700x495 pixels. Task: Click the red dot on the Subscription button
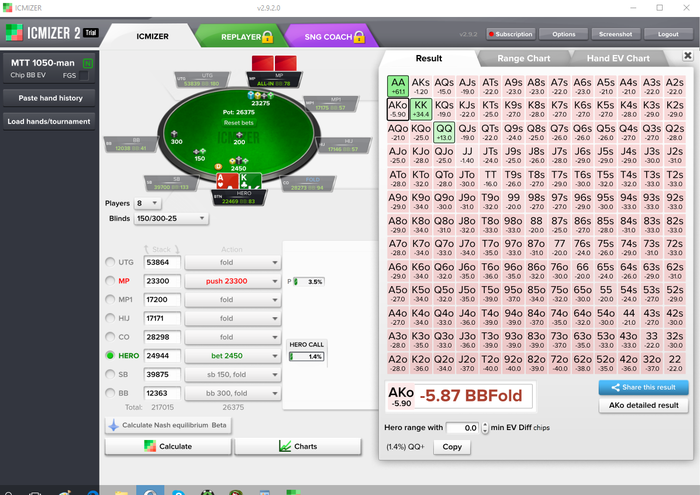tap(492, 34)
